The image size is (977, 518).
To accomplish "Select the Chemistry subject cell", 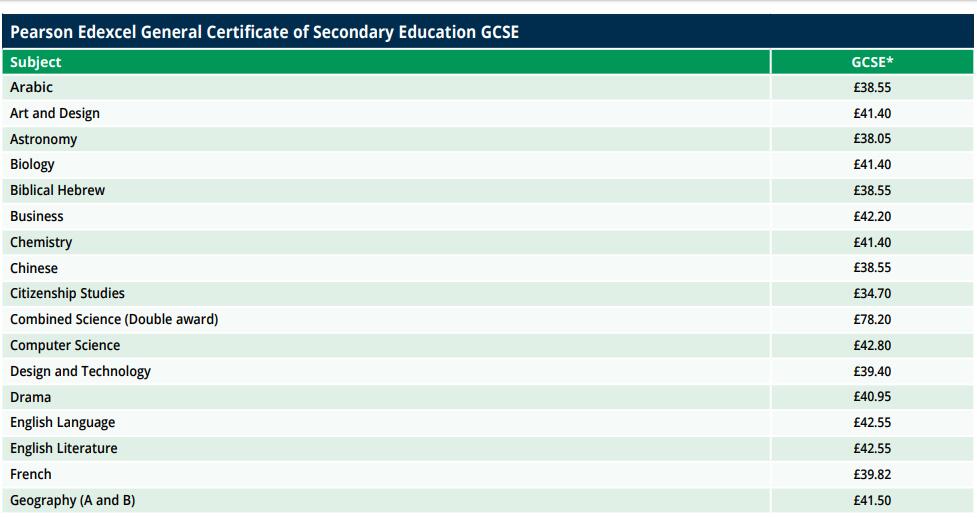I will [386, 242].
